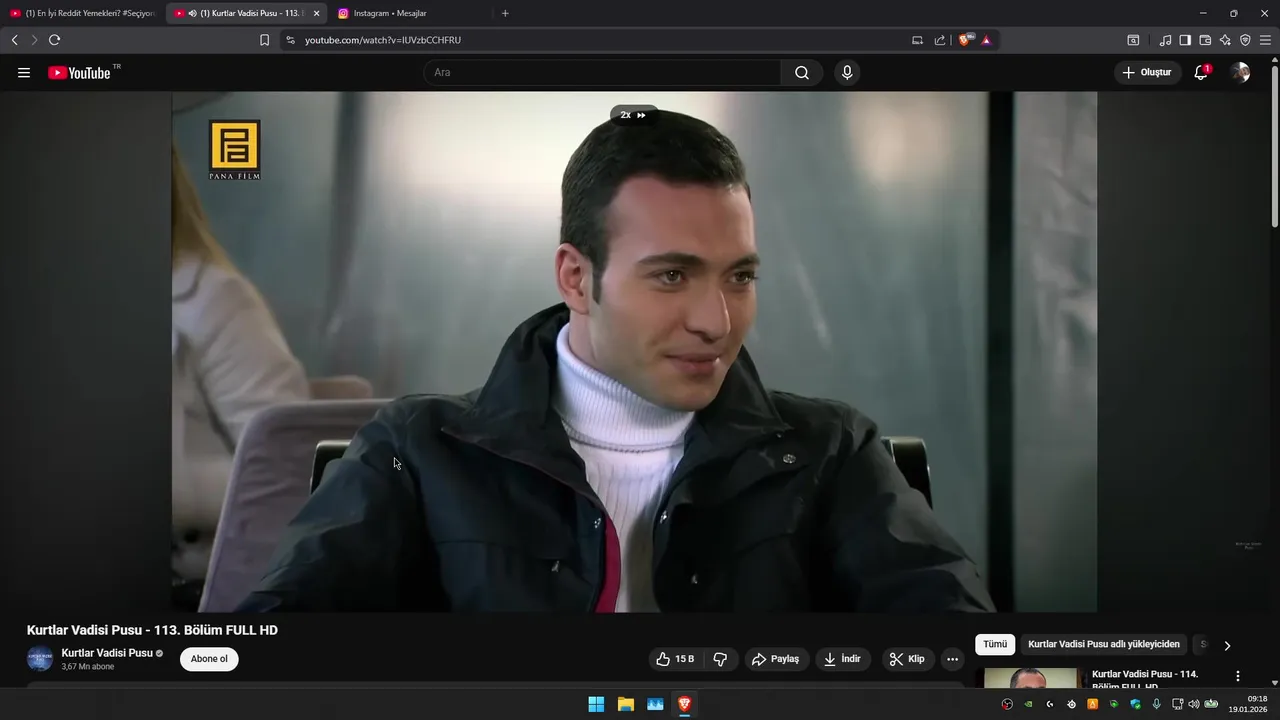Viewport: 1280px width, 720px height.
Task: Click the YouTube search magnifier button
Action: [802, 73]
